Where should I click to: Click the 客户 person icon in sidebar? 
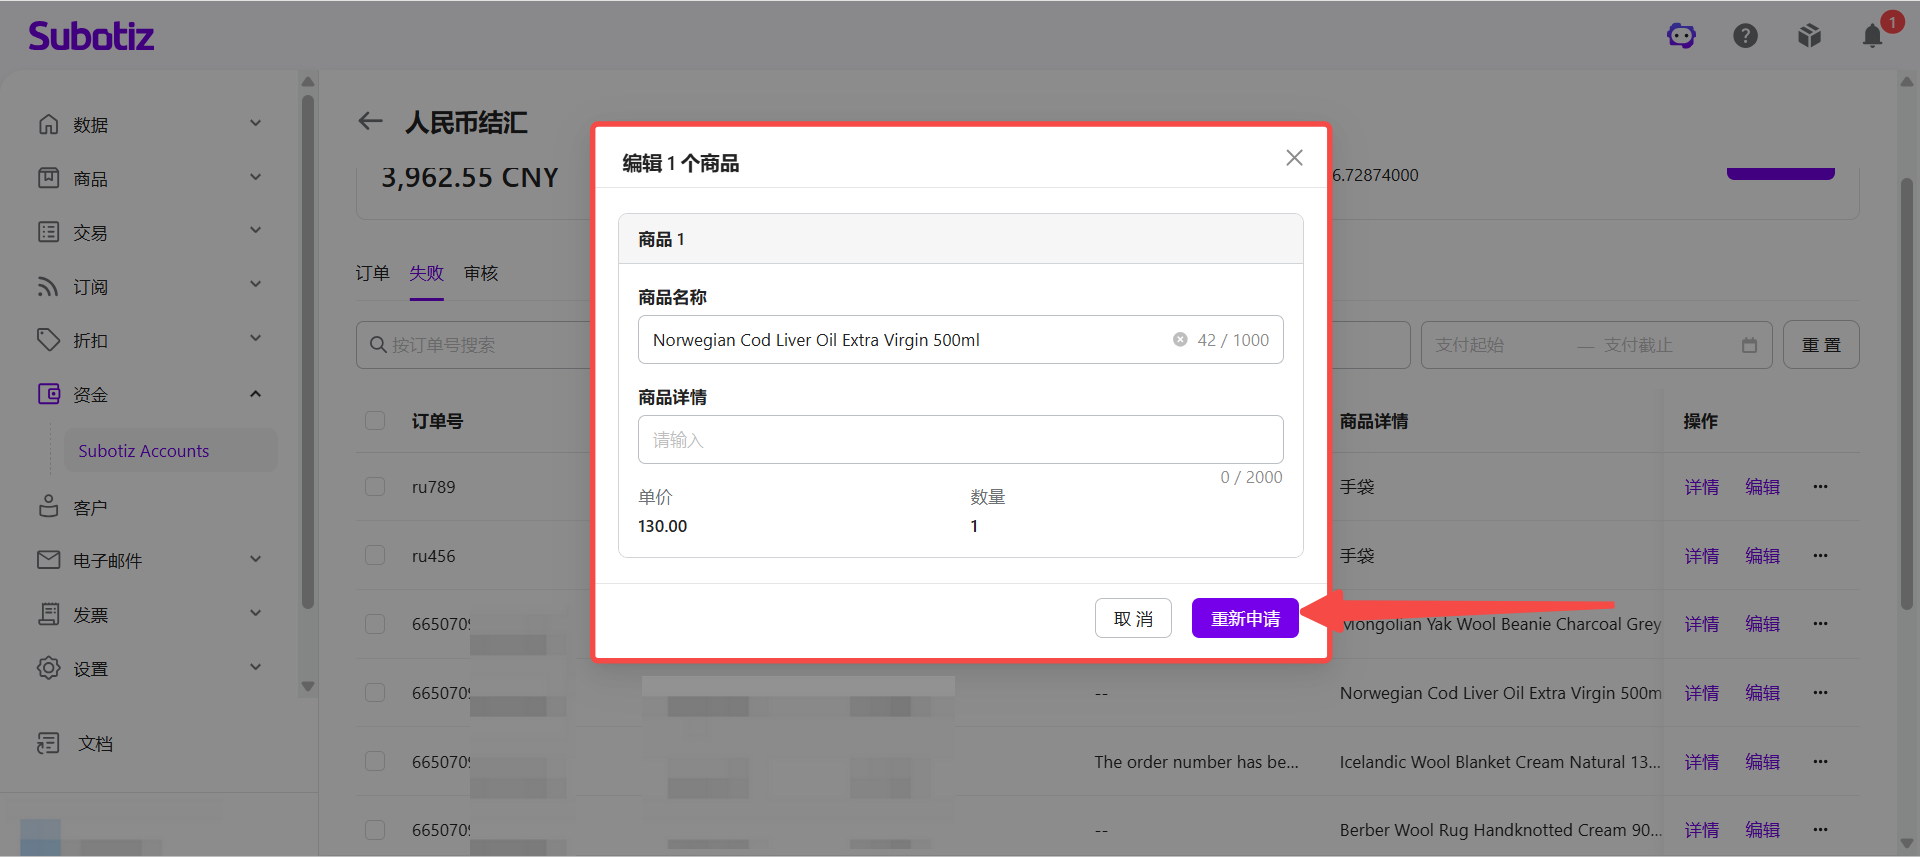[48, 506]
